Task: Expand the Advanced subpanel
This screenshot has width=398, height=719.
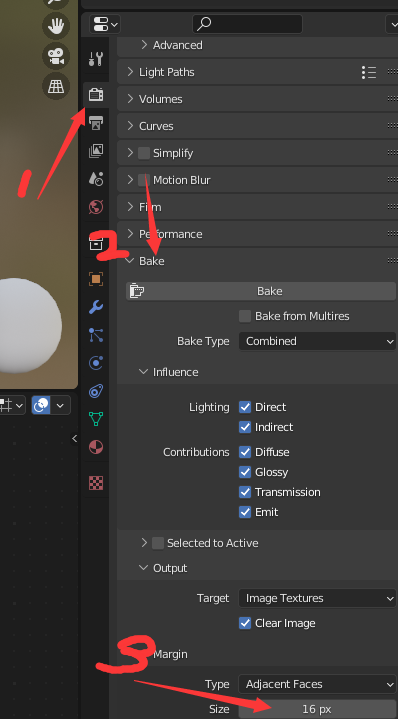Action: pyautogui.click(x=144, y=45)
